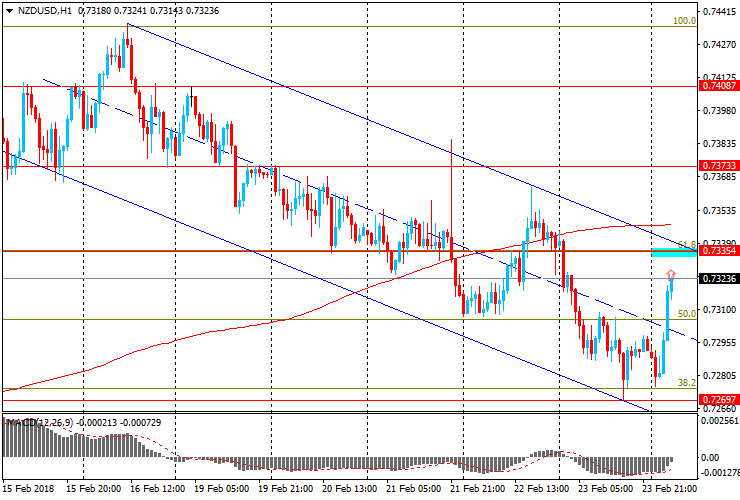Click the close value 0.73236 in header
Viewport: 740px width, 500px height.
click(x=202, y=10)
